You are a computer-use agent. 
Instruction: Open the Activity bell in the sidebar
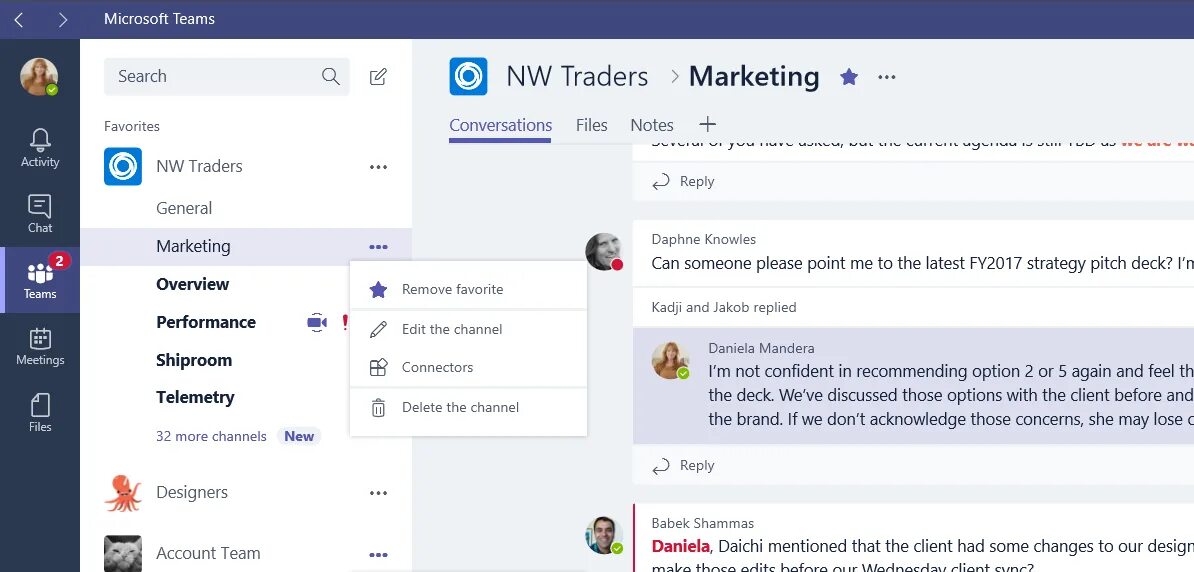tap(40, 148)
